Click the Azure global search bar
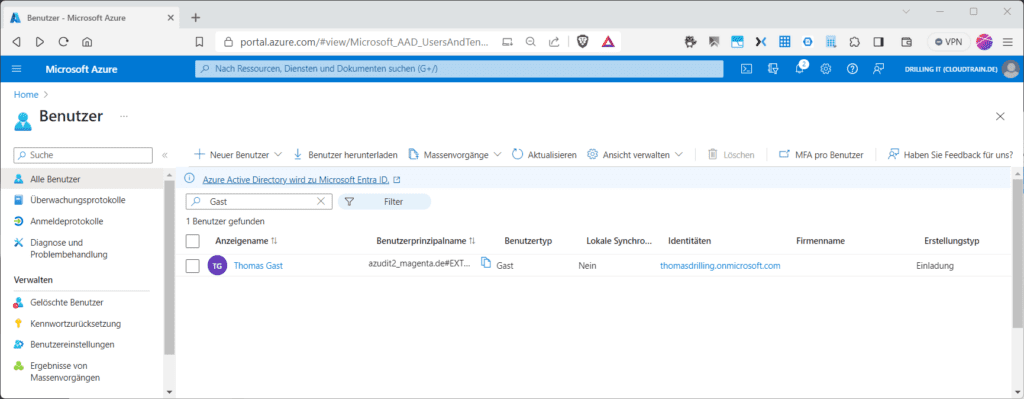This screenshot has width=1024, height=399. (459, 69)
